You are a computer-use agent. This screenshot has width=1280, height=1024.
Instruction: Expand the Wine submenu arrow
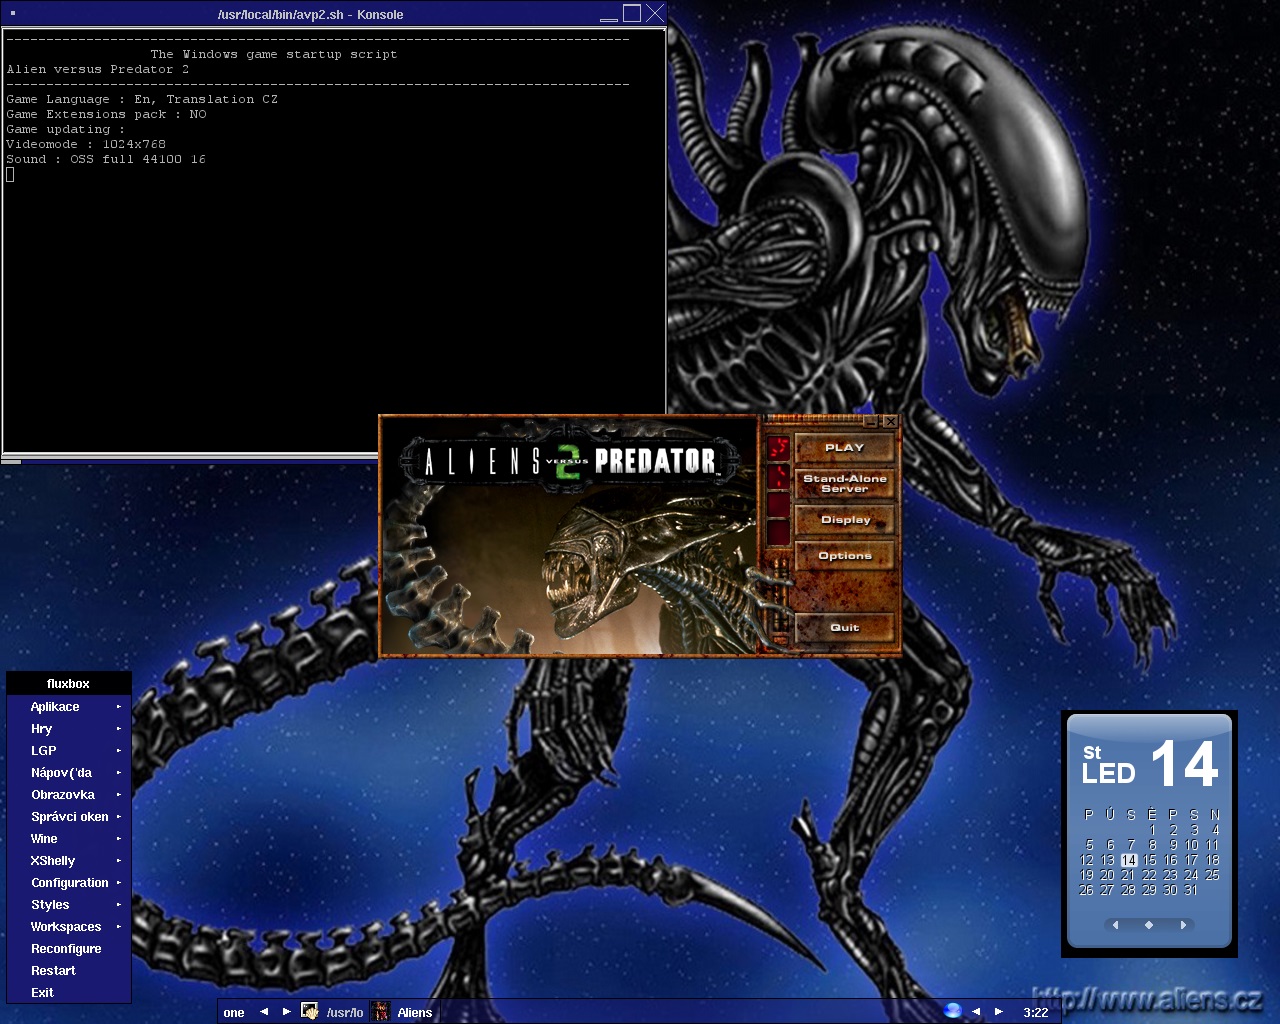click(118, 839)
